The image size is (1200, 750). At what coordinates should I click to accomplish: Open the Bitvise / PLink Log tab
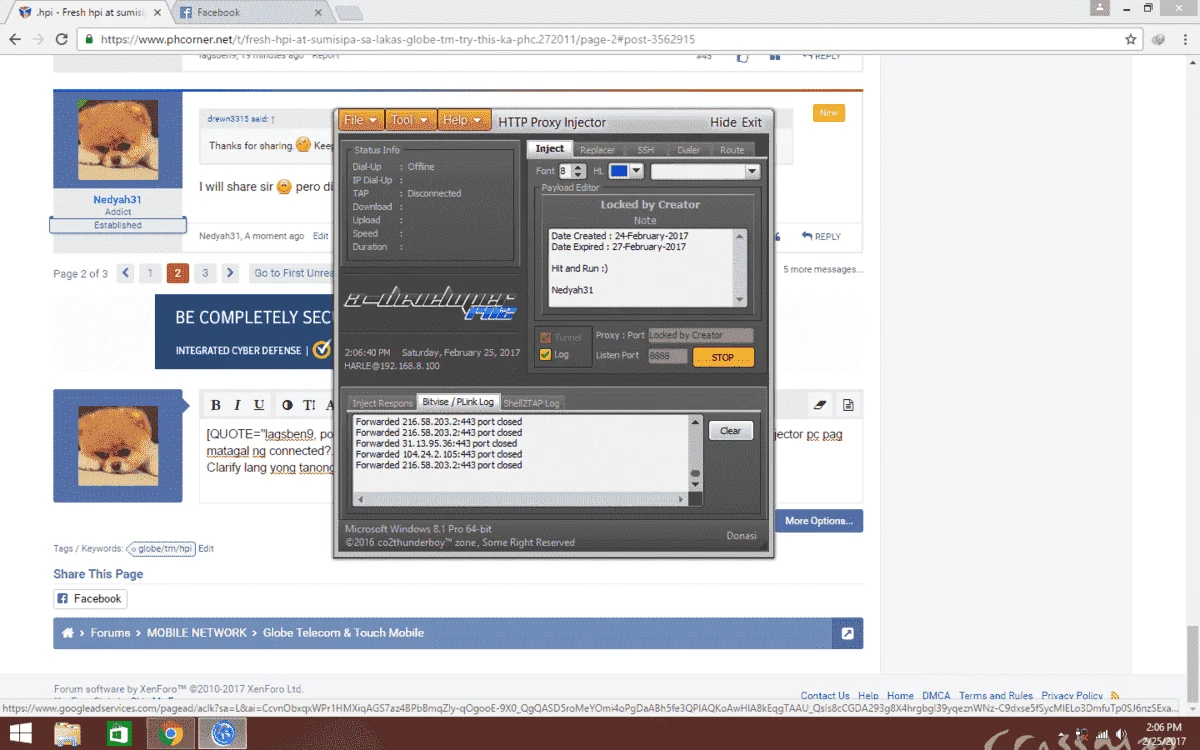tap(458, 402)
